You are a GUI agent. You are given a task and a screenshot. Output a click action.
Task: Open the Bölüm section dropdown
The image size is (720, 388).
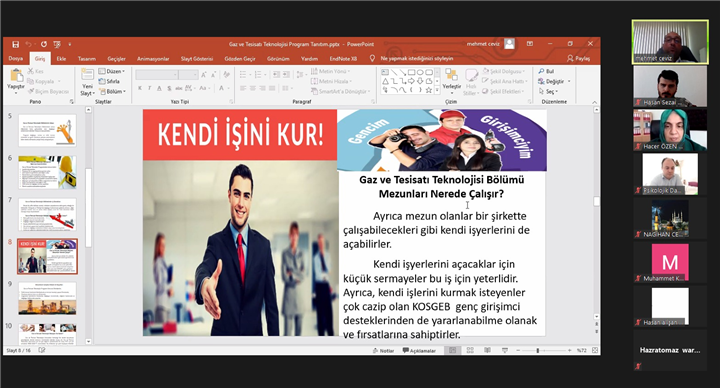(x=112, y=91)
